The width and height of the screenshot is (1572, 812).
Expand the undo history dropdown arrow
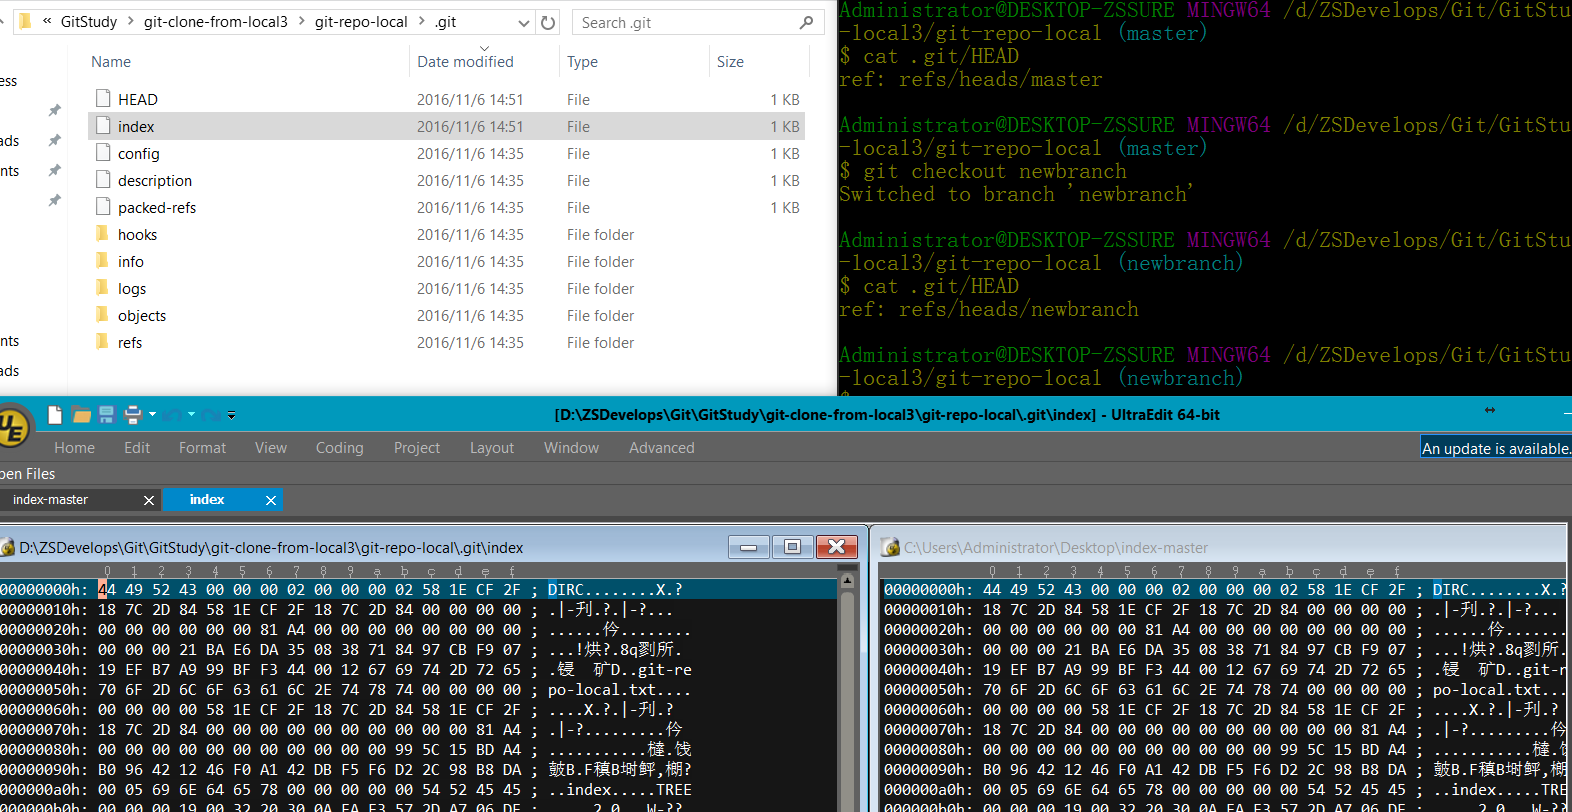coord(190,414)
